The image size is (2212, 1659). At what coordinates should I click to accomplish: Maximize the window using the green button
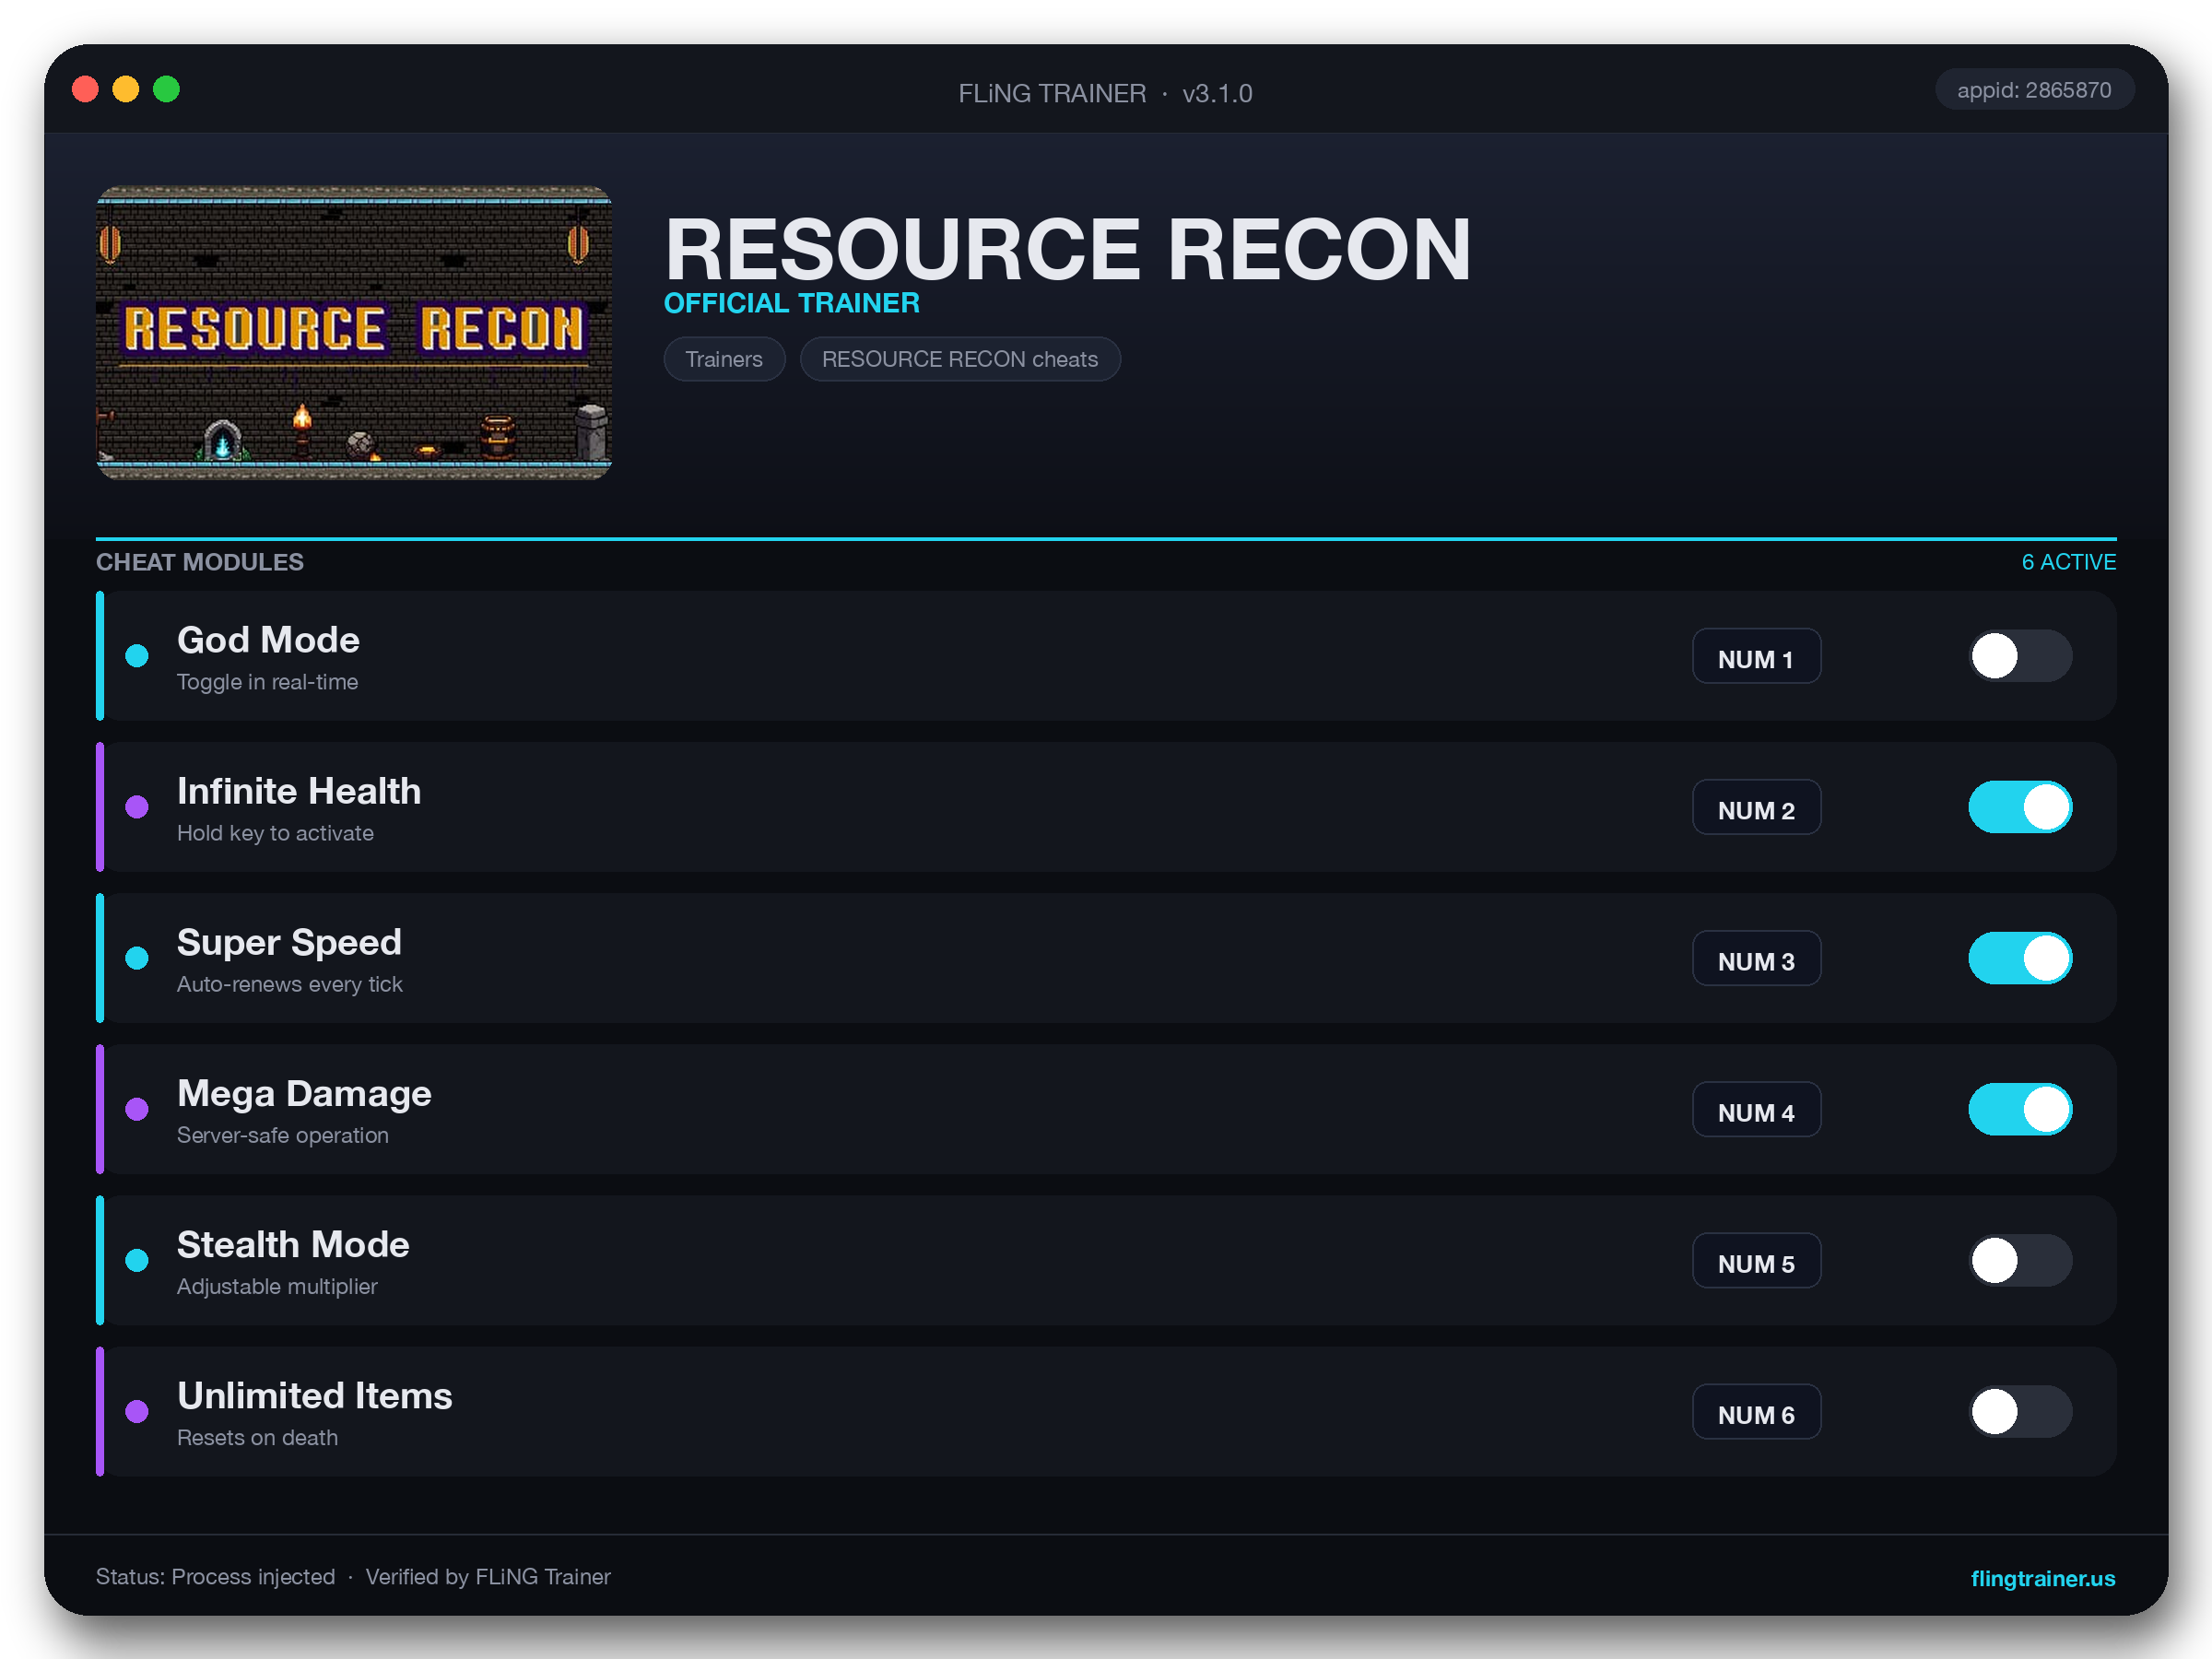click(166, 89)
